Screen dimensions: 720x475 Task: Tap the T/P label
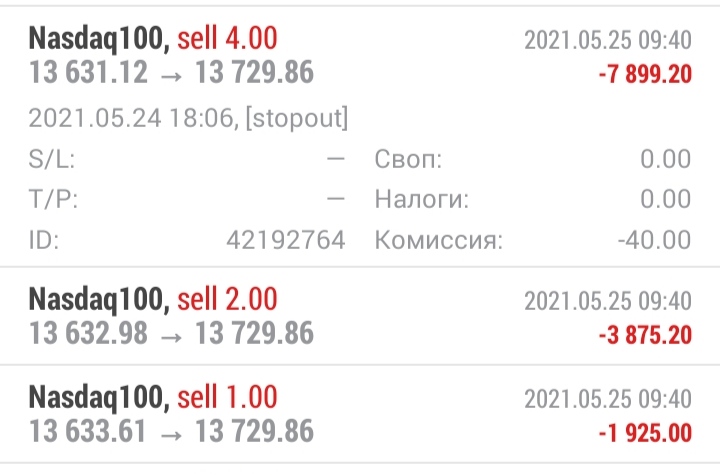(x=53, y=199)
